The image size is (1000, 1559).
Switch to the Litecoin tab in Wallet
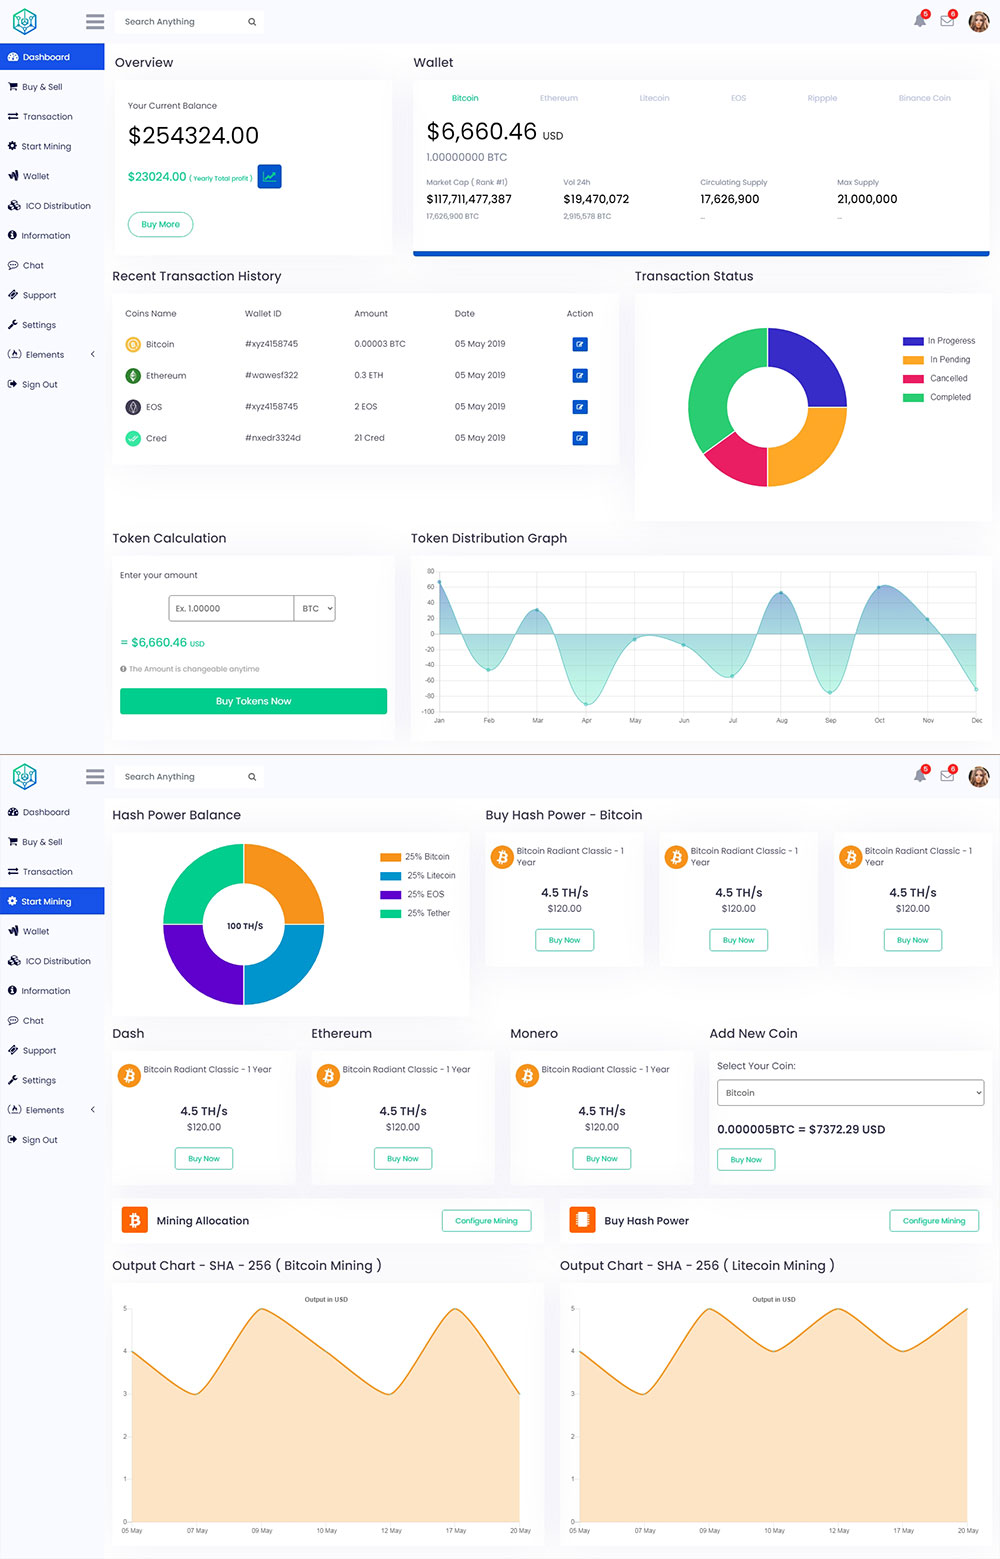pyautogui.click(x=654, y=98)
